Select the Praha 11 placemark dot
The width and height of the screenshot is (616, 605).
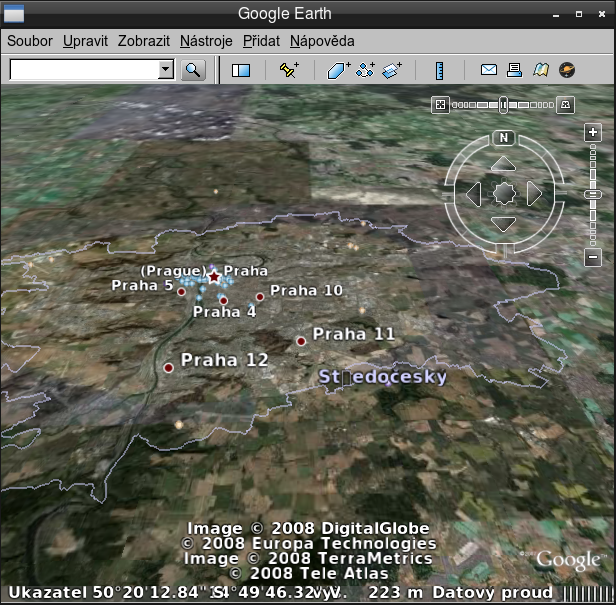pyautogui.click(x=301, y=341)
